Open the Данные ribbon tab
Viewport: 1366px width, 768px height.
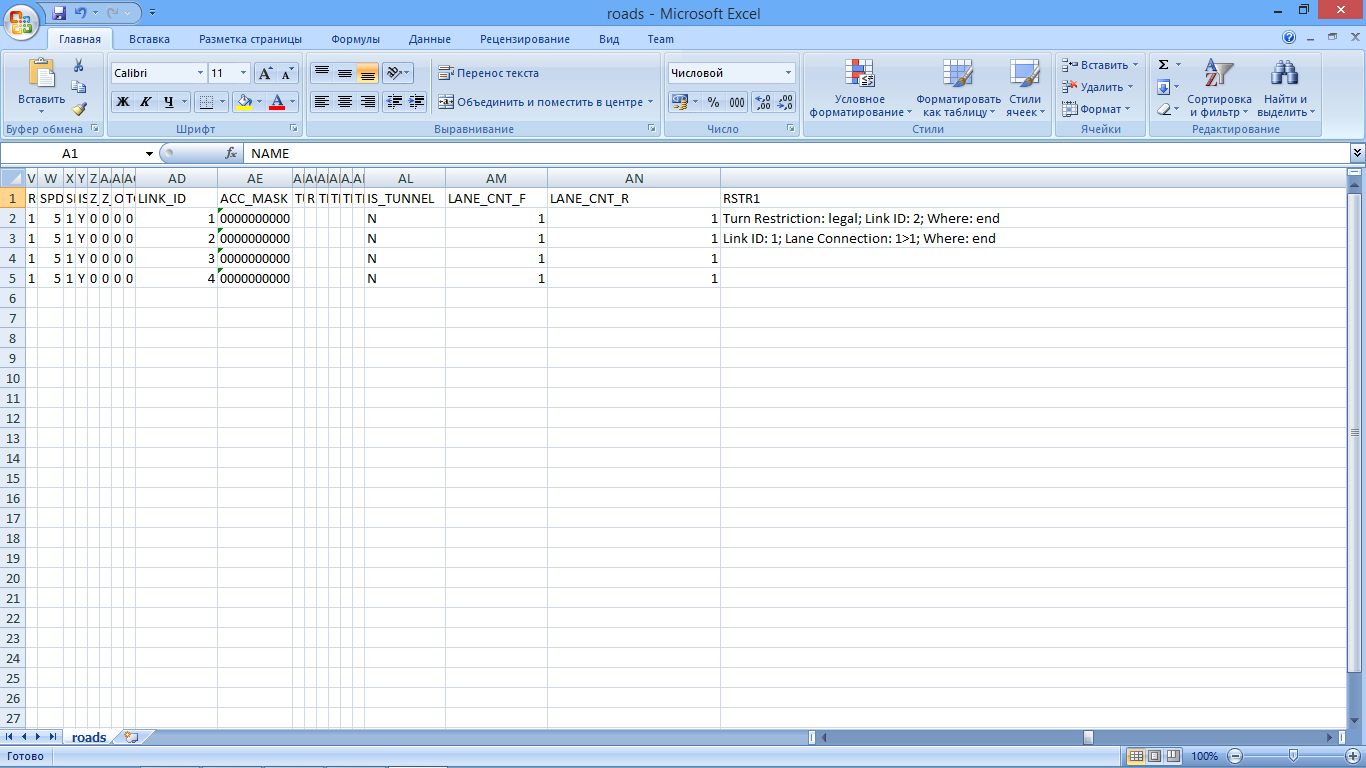click(x=429, y=39)
